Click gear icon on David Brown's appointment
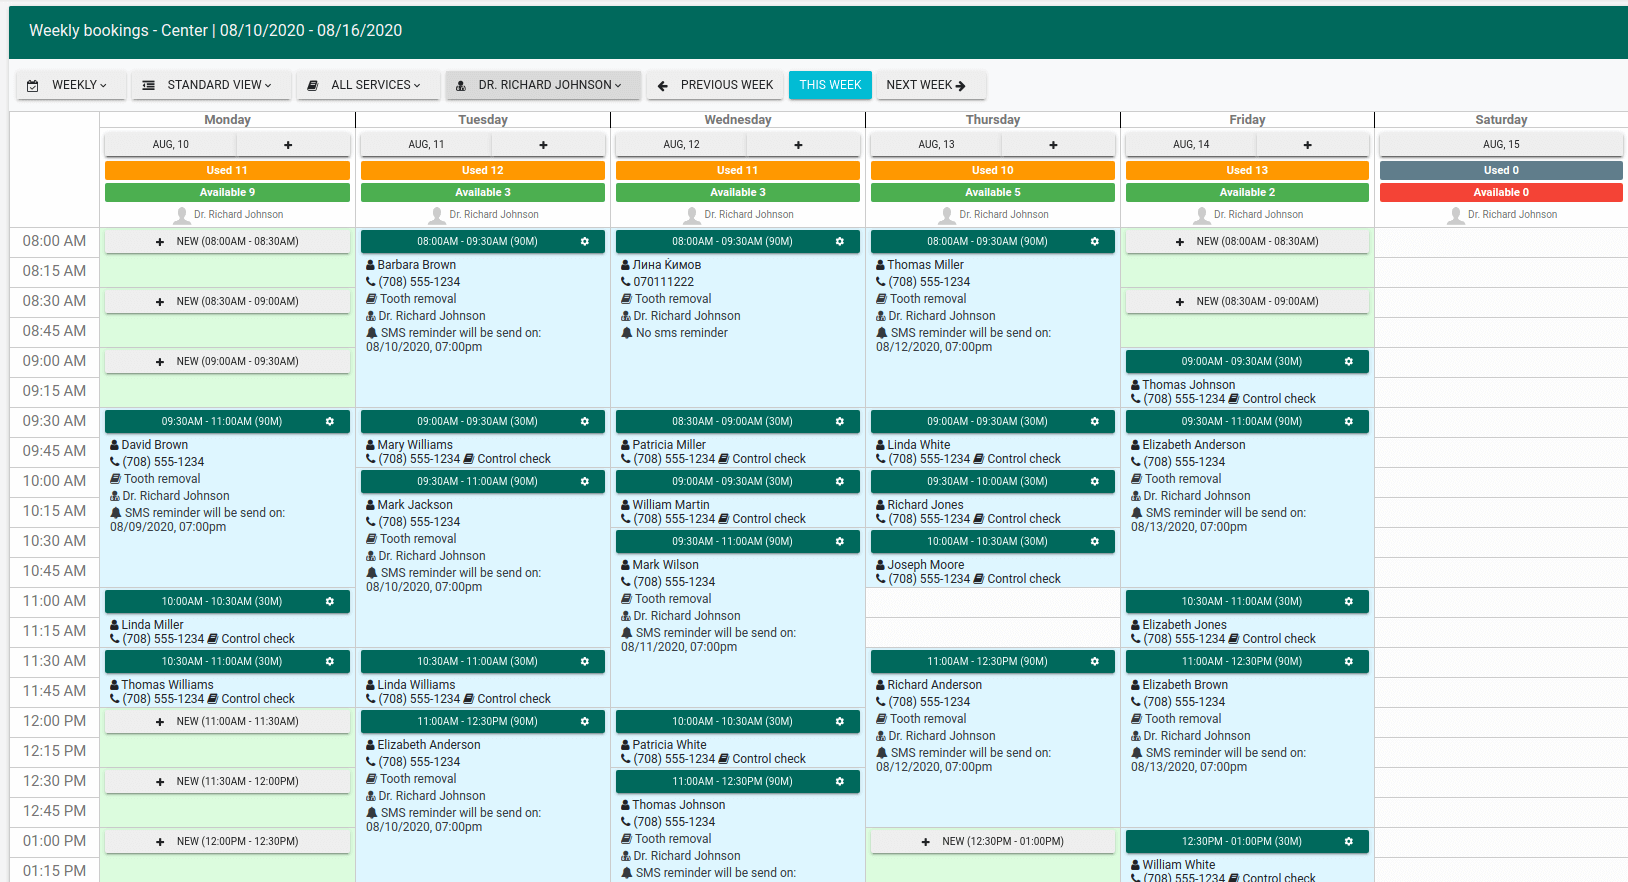The image size is (1628, 882). tap(330, 421)
